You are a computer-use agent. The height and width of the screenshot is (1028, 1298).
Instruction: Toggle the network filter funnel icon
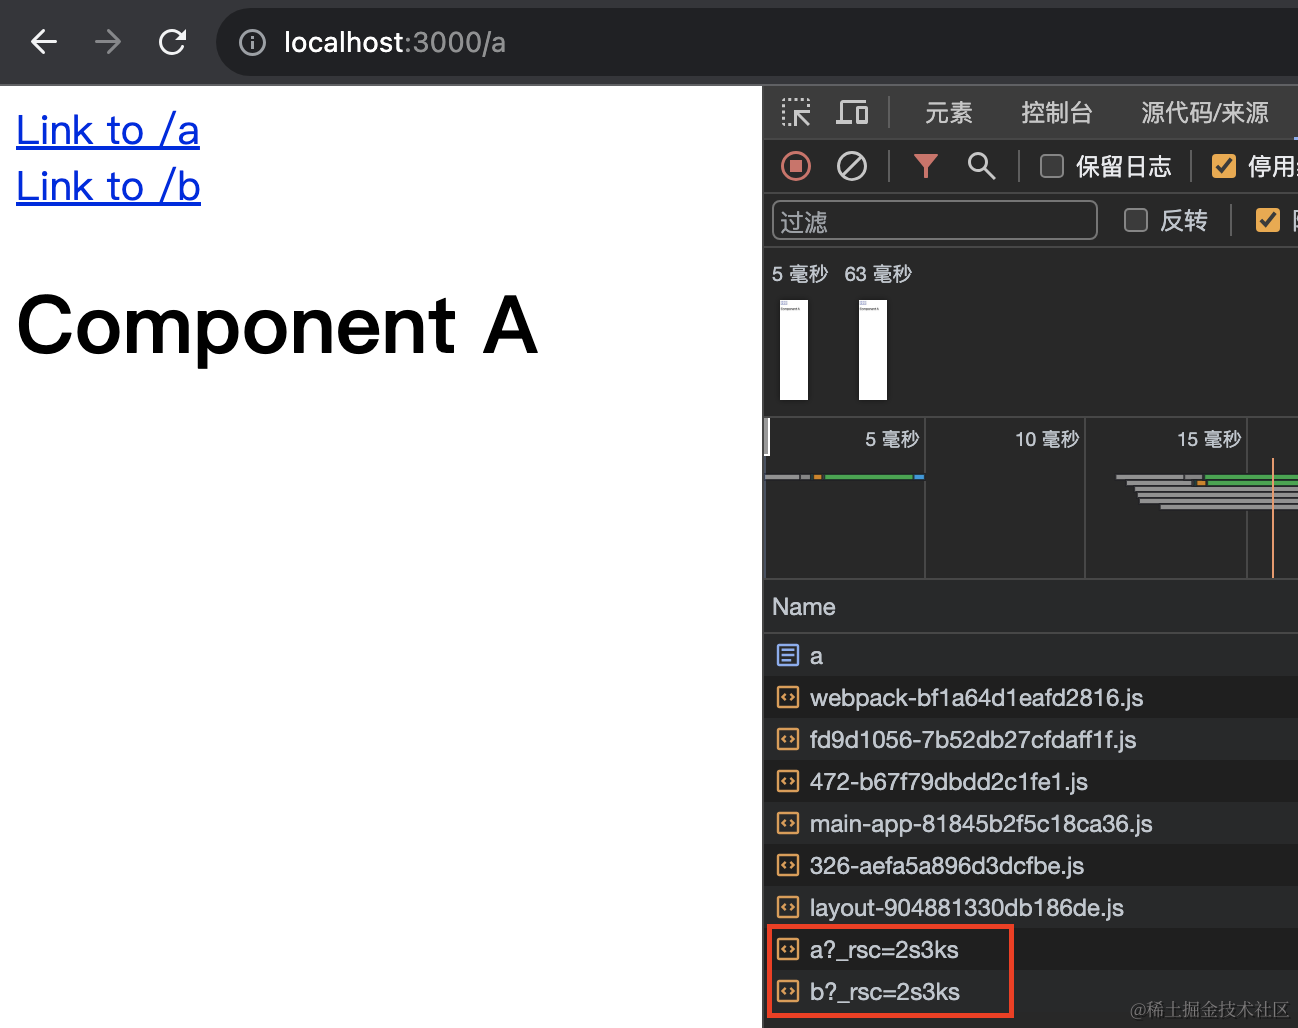point(926,166)
